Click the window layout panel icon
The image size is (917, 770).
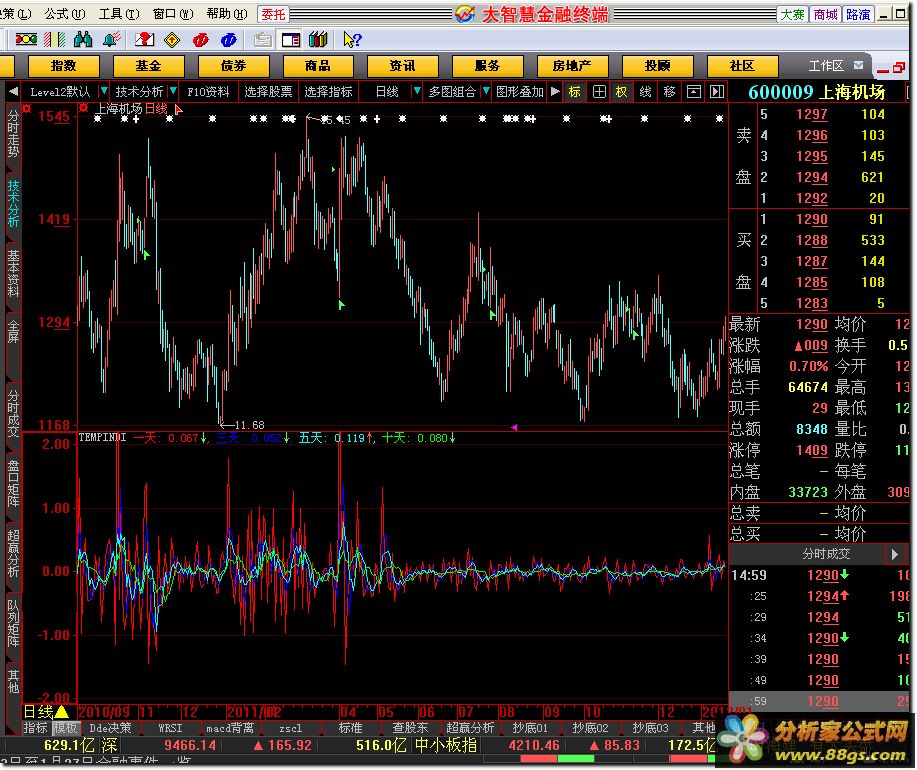(291, 39)
